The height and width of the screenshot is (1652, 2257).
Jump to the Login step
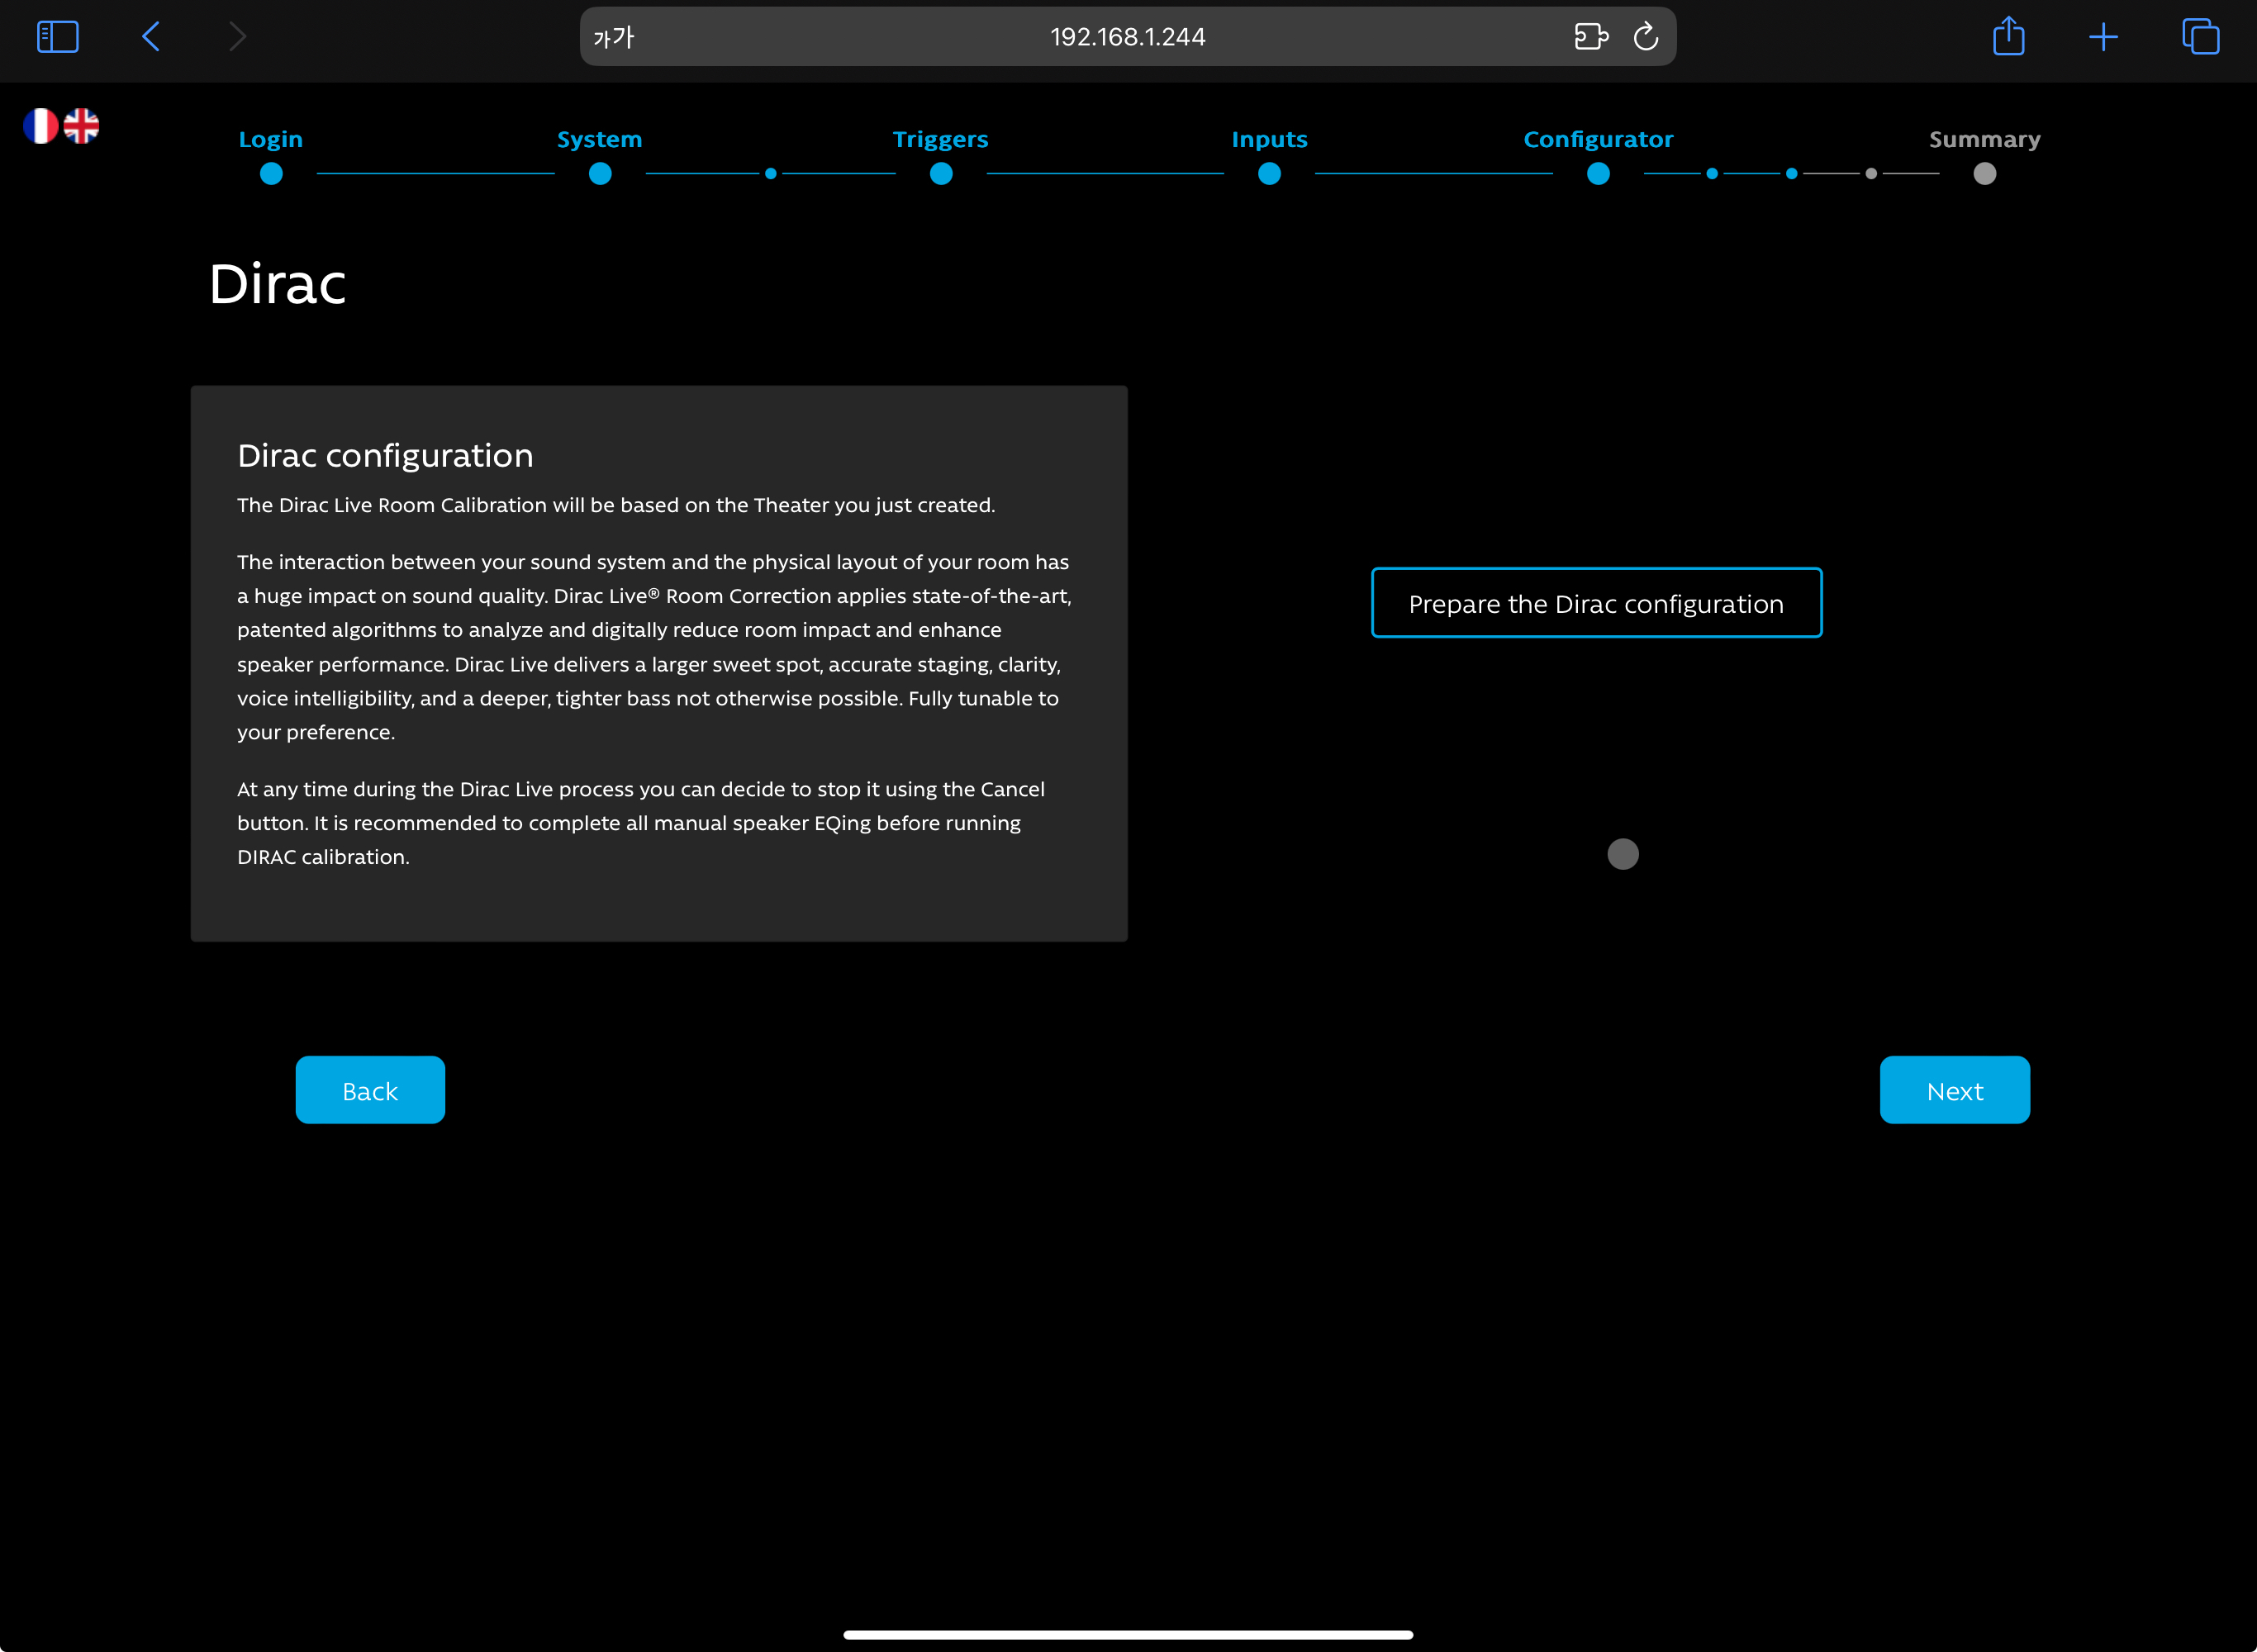[270, 140]
